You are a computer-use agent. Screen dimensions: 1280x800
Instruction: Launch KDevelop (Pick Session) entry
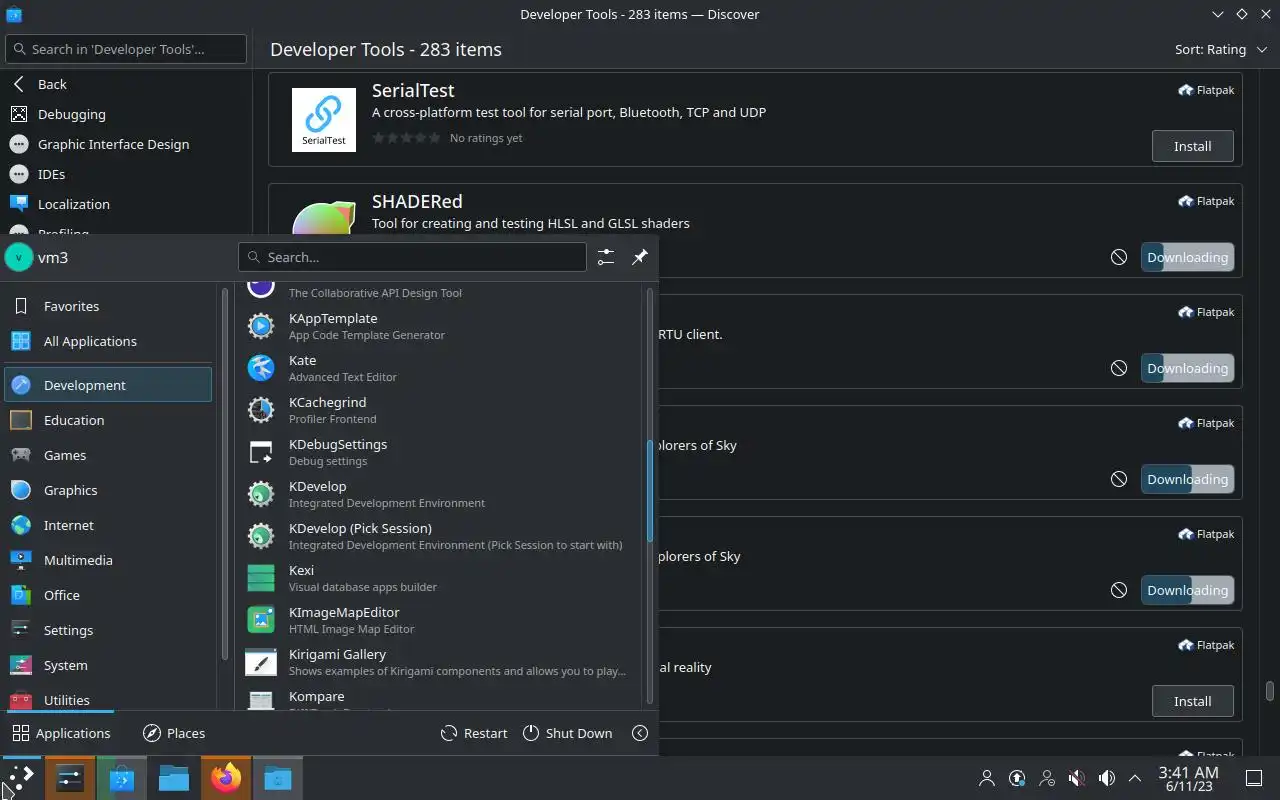coord(440,536)
